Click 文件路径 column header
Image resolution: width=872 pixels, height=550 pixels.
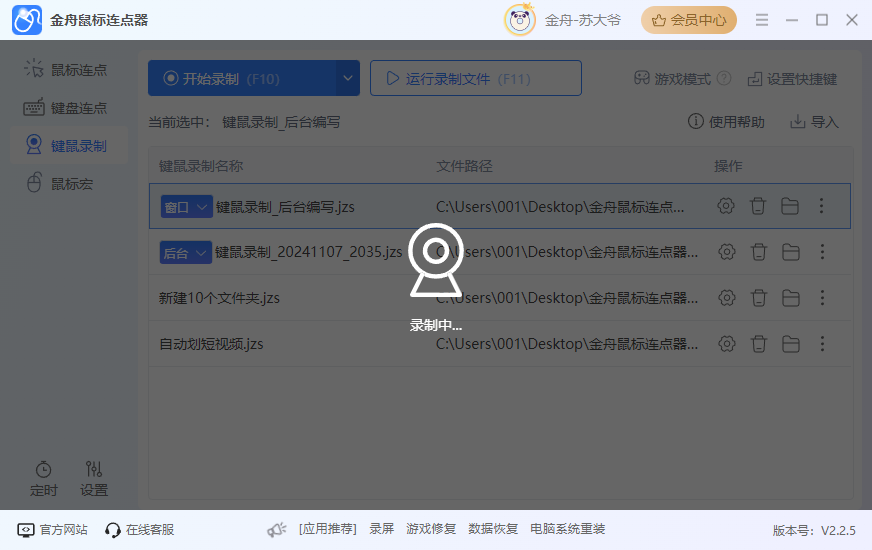tap(464, 166)
